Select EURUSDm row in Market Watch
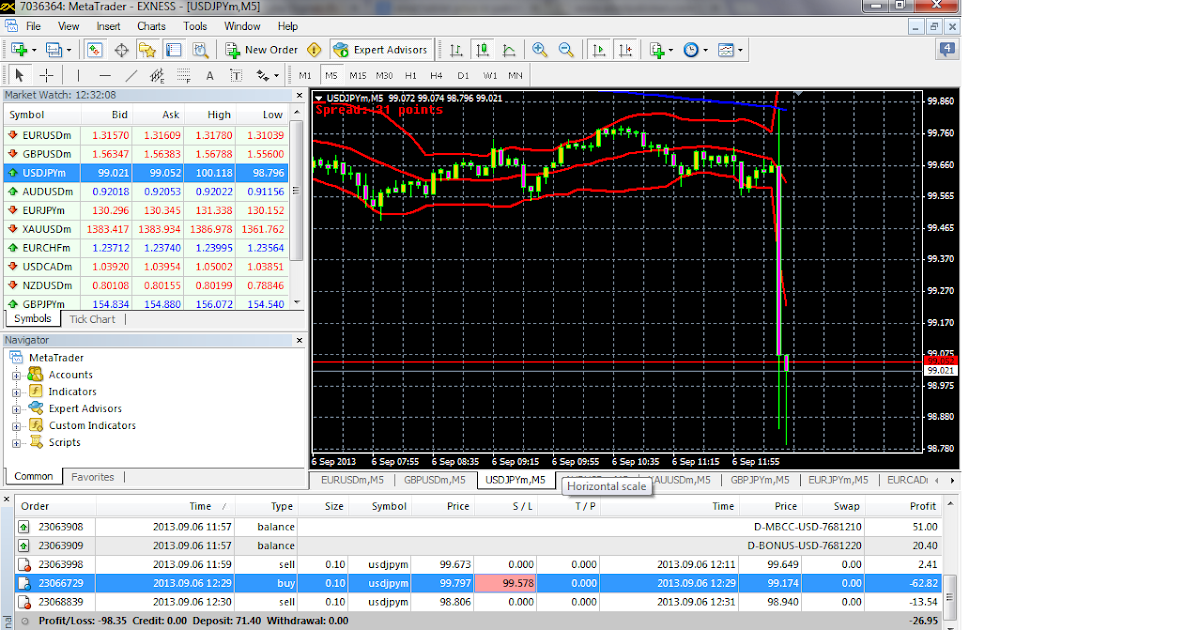 [146, 135]
